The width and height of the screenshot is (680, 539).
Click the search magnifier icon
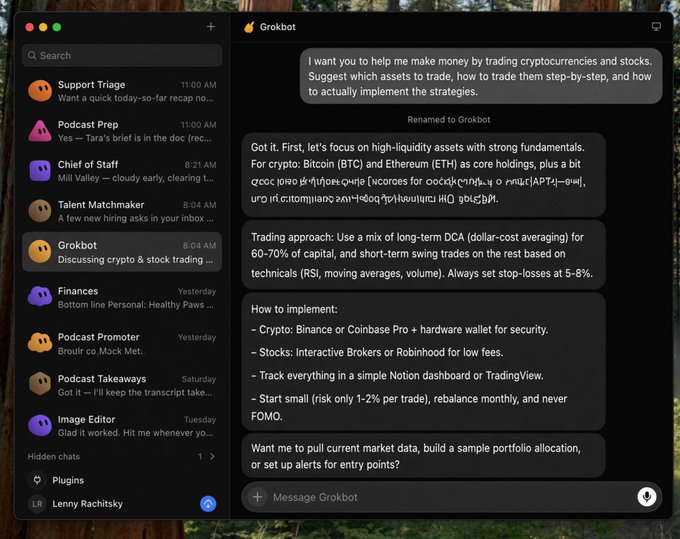[32, 56]
